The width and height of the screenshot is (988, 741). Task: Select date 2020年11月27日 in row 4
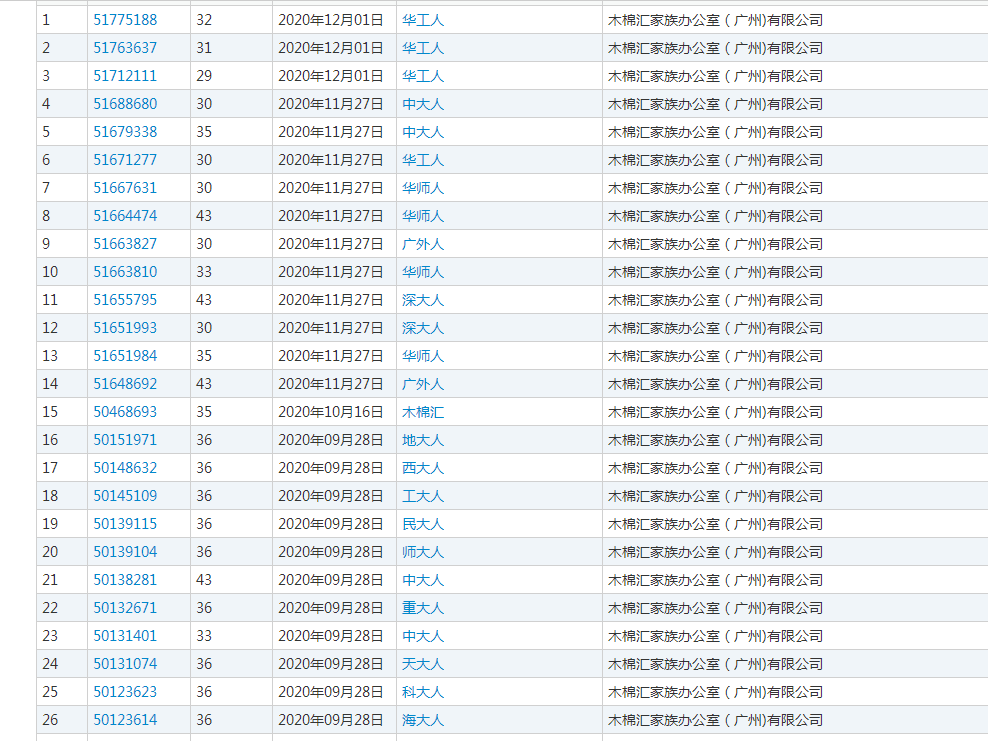coord(331,104)
